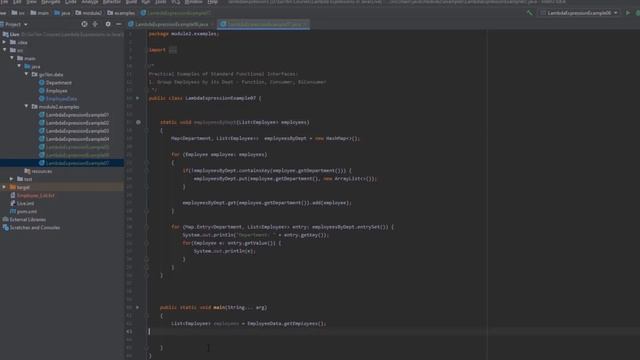Image resolution: width=640 pixels, height=360 pixels.
Task: Open LambdaExpressionExample02 in project tree
Action: (x=77, y=123)
